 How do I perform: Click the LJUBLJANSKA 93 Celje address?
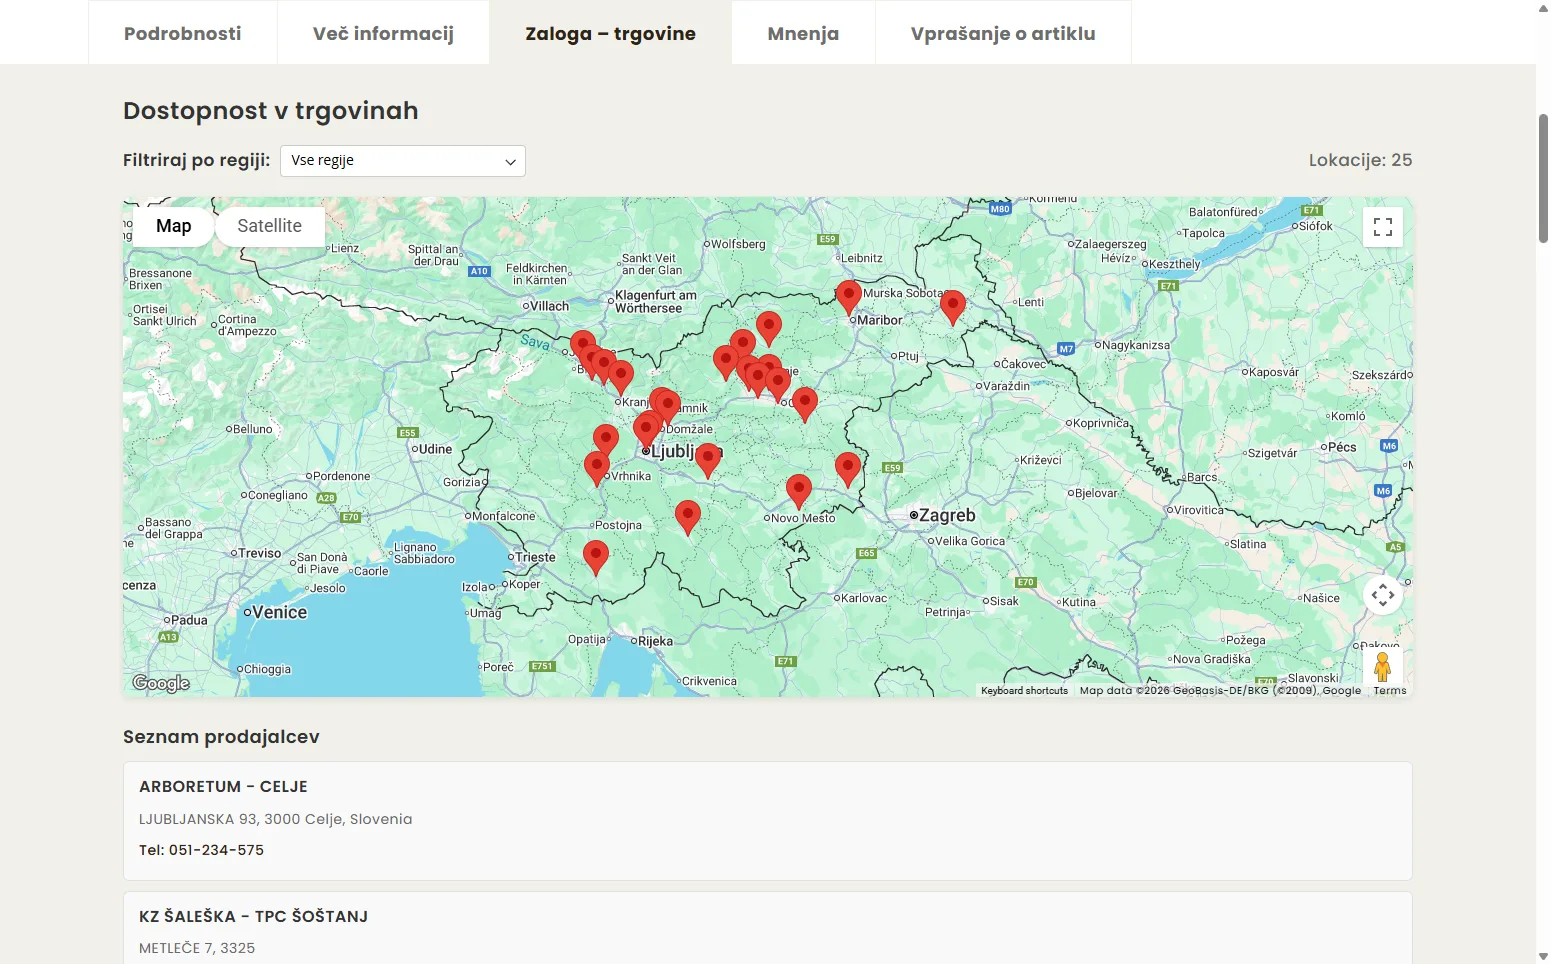275,819
